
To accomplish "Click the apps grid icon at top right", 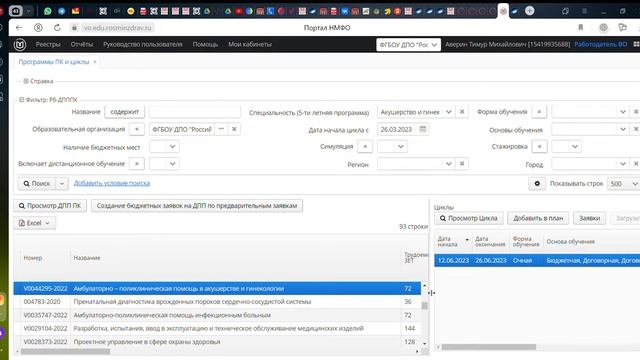I will tap(636, 44).
